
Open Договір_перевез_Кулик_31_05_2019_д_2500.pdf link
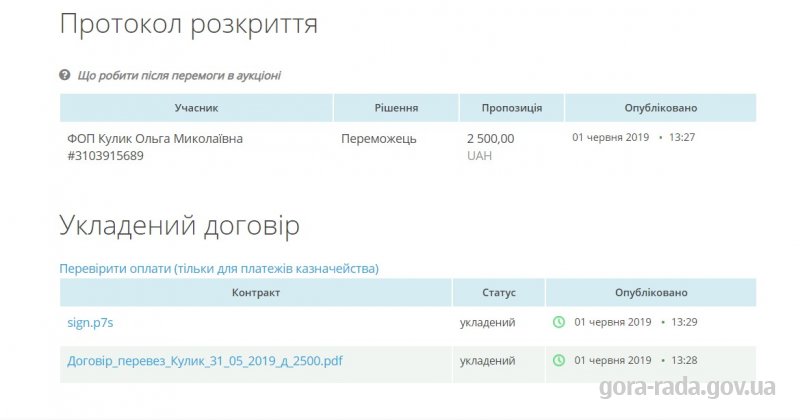(205, 361)
